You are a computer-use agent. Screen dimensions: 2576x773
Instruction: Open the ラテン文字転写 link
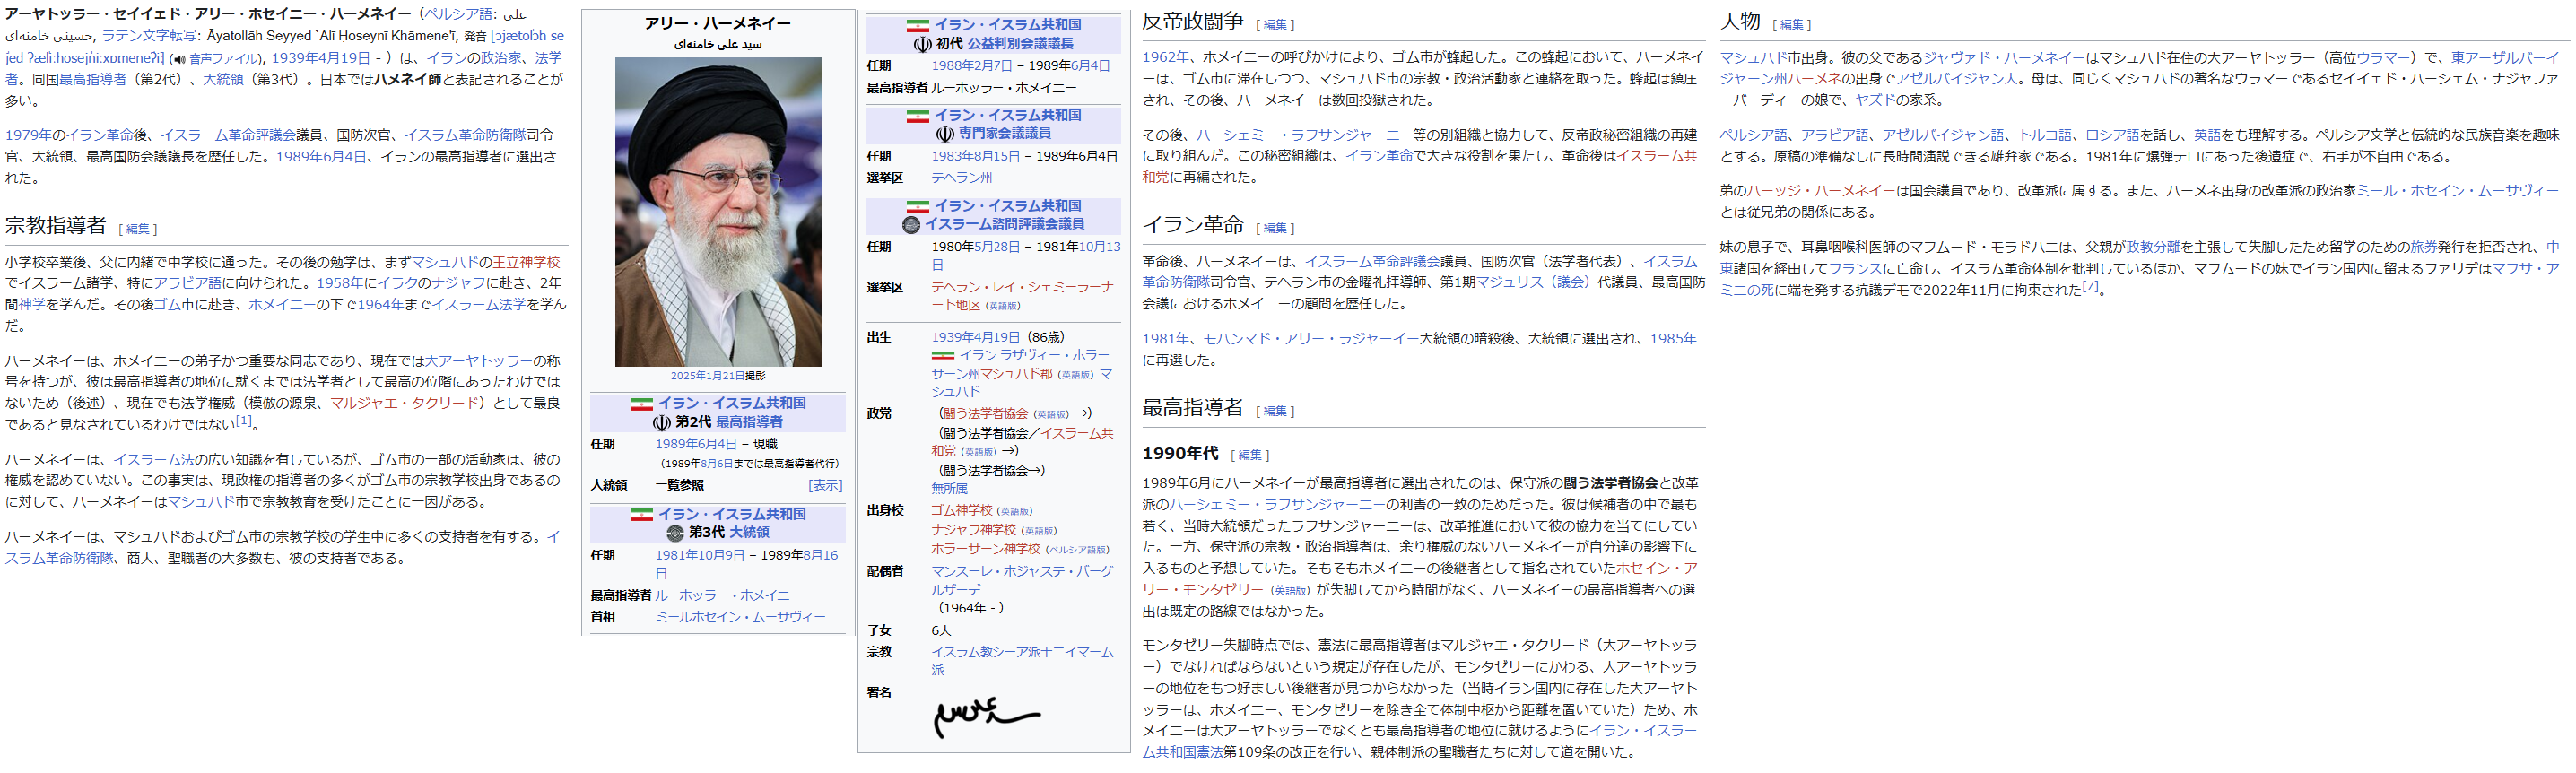149,36
